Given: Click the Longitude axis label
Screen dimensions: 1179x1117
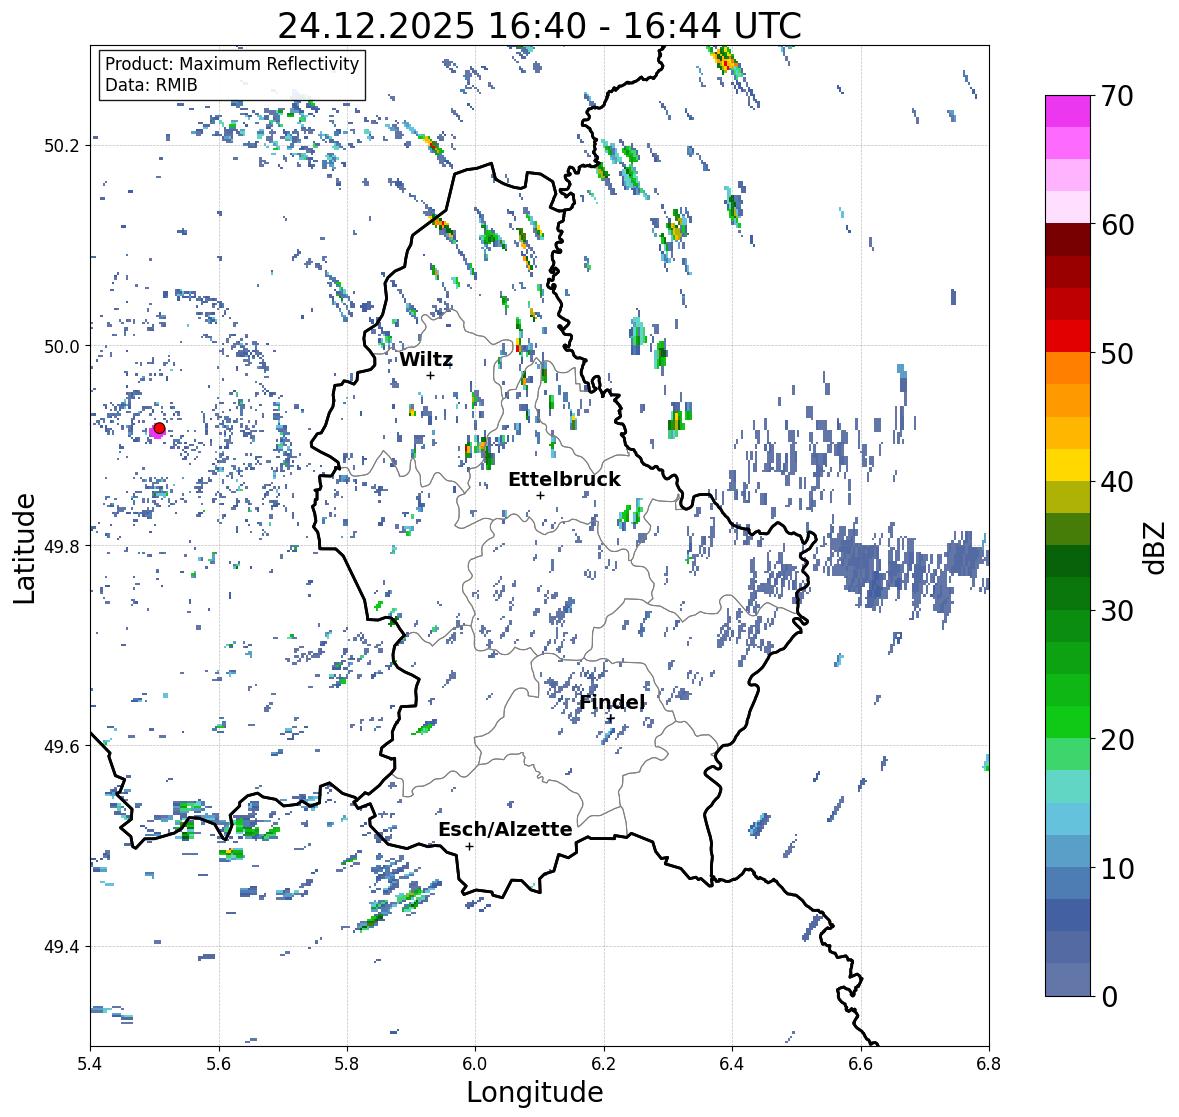Looking at the screenshot, I should coord(535,1092).
